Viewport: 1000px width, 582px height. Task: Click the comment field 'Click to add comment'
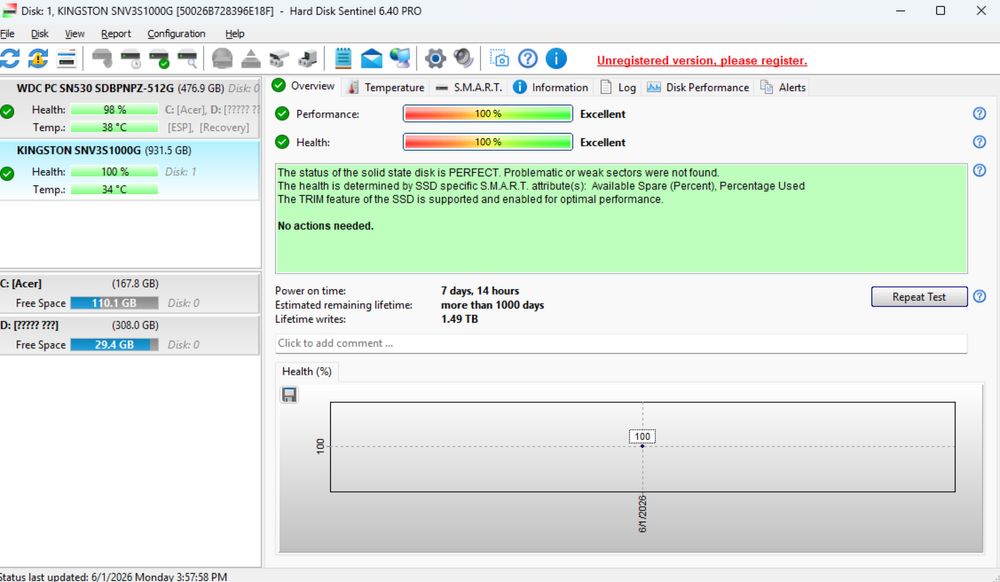pos(621,343)
